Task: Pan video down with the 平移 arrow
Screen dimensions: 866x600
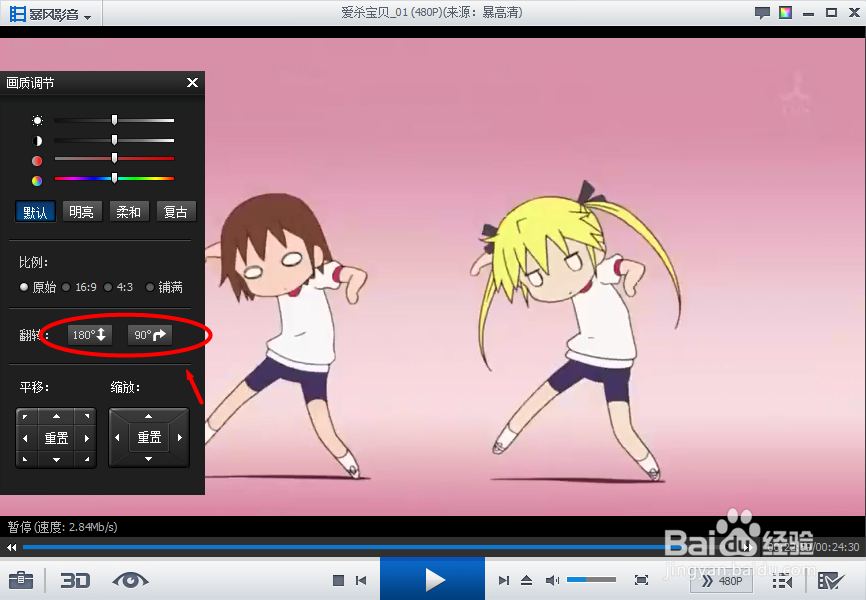Action: (x=56, y=460)
